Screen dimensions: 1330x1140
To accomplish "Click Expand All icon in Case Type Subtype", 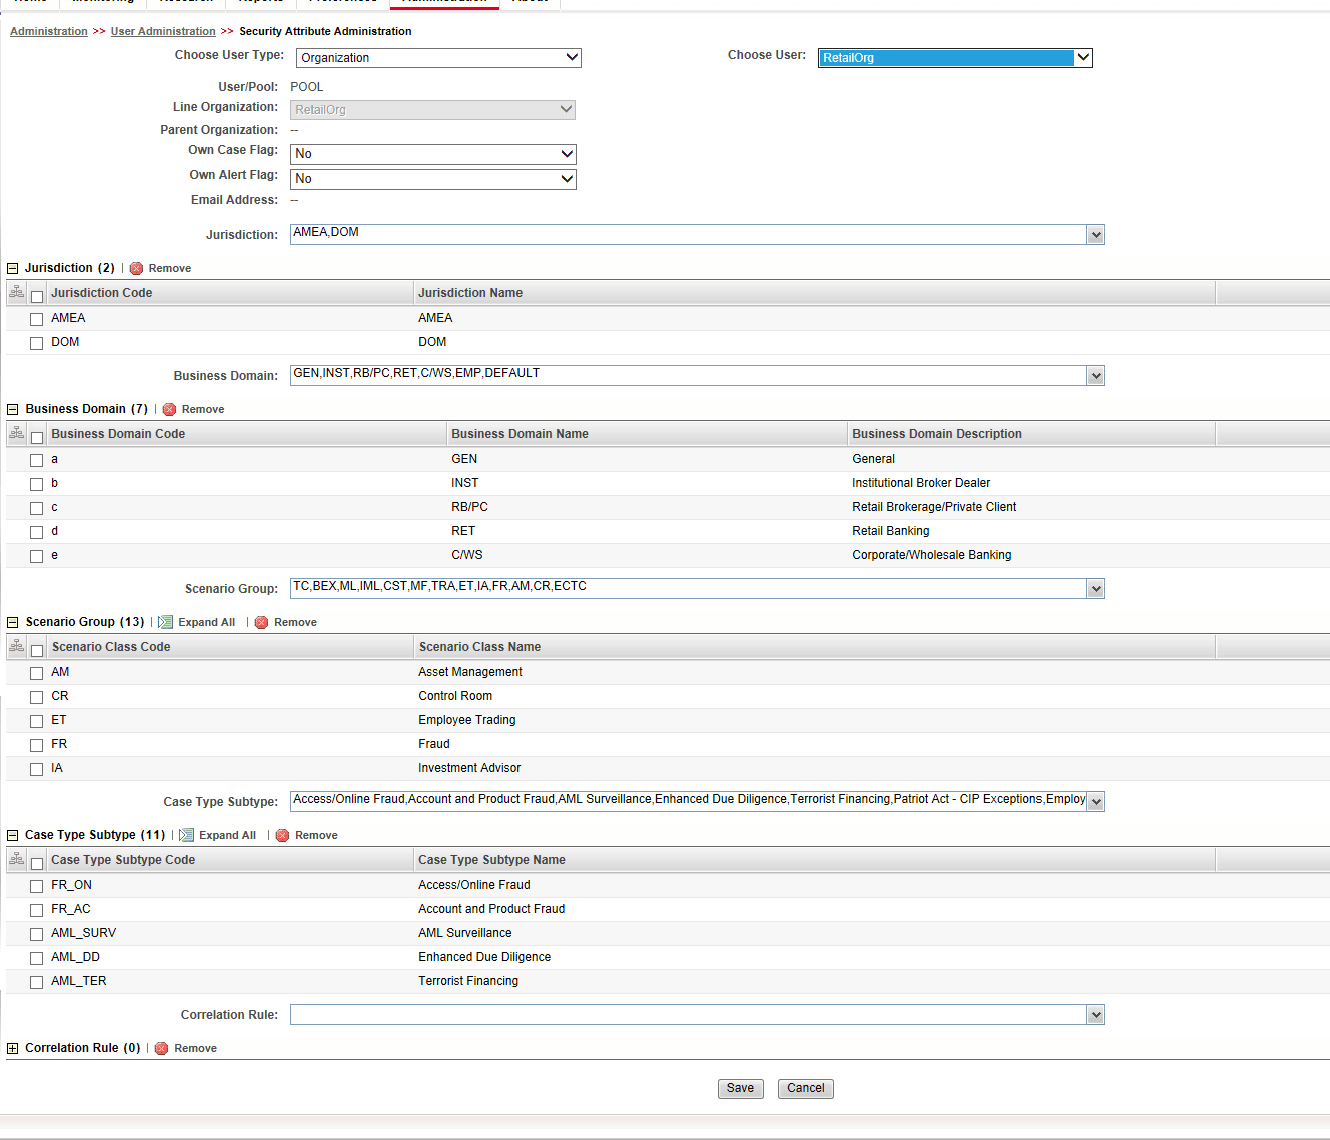I will tap(187, 835).
